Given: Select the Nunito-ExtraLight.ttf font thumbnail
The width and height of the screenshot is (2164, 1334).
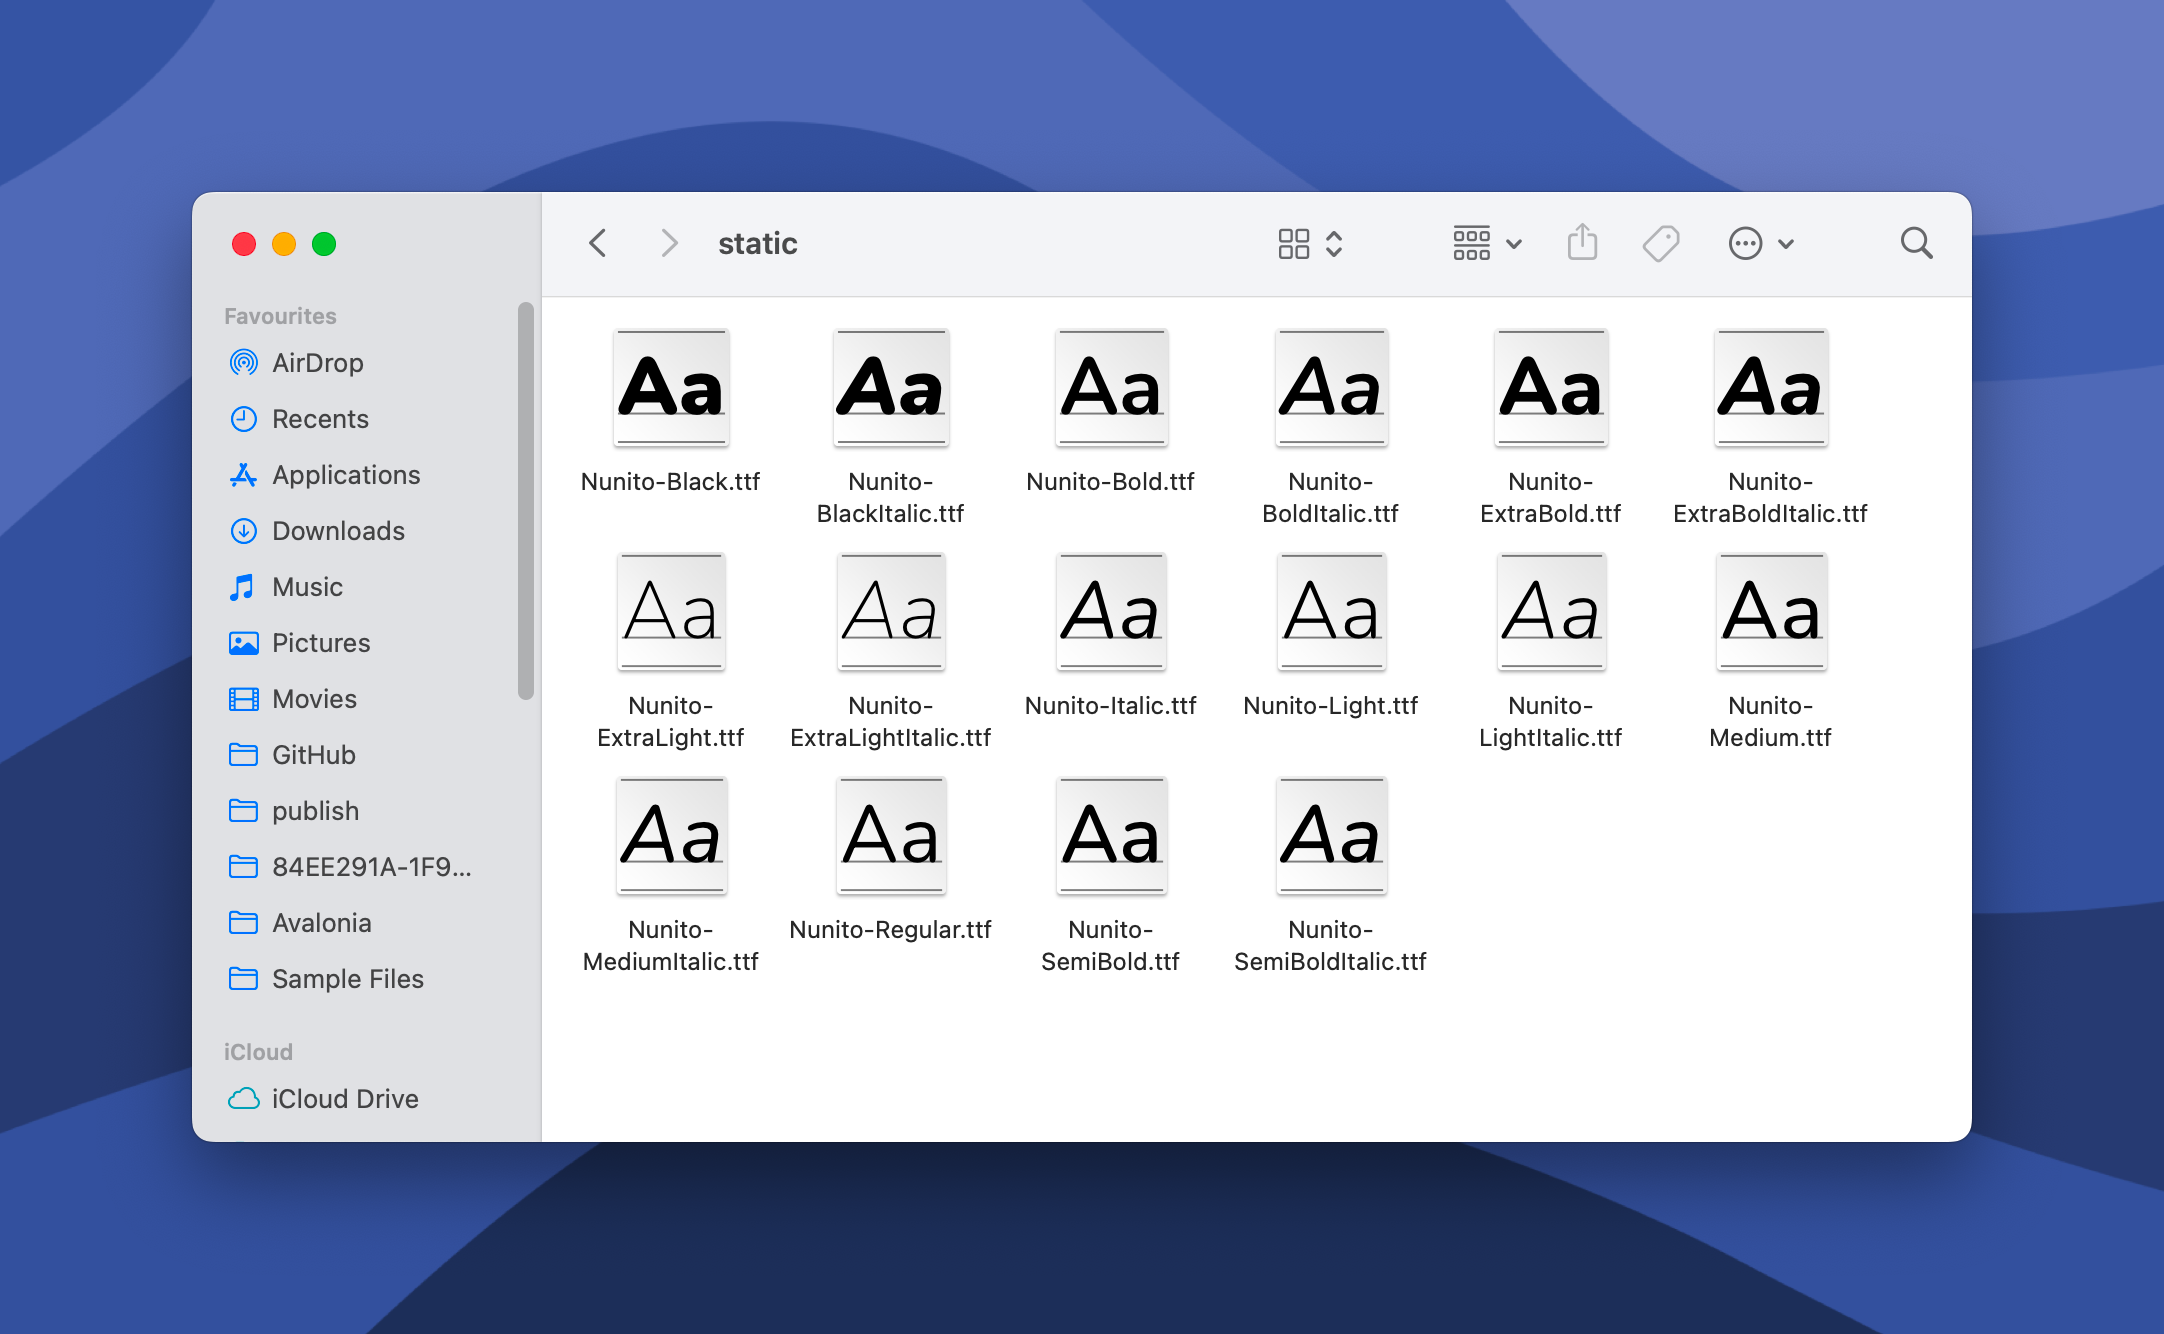Looking at the screenshot, I should coord(671,611).
